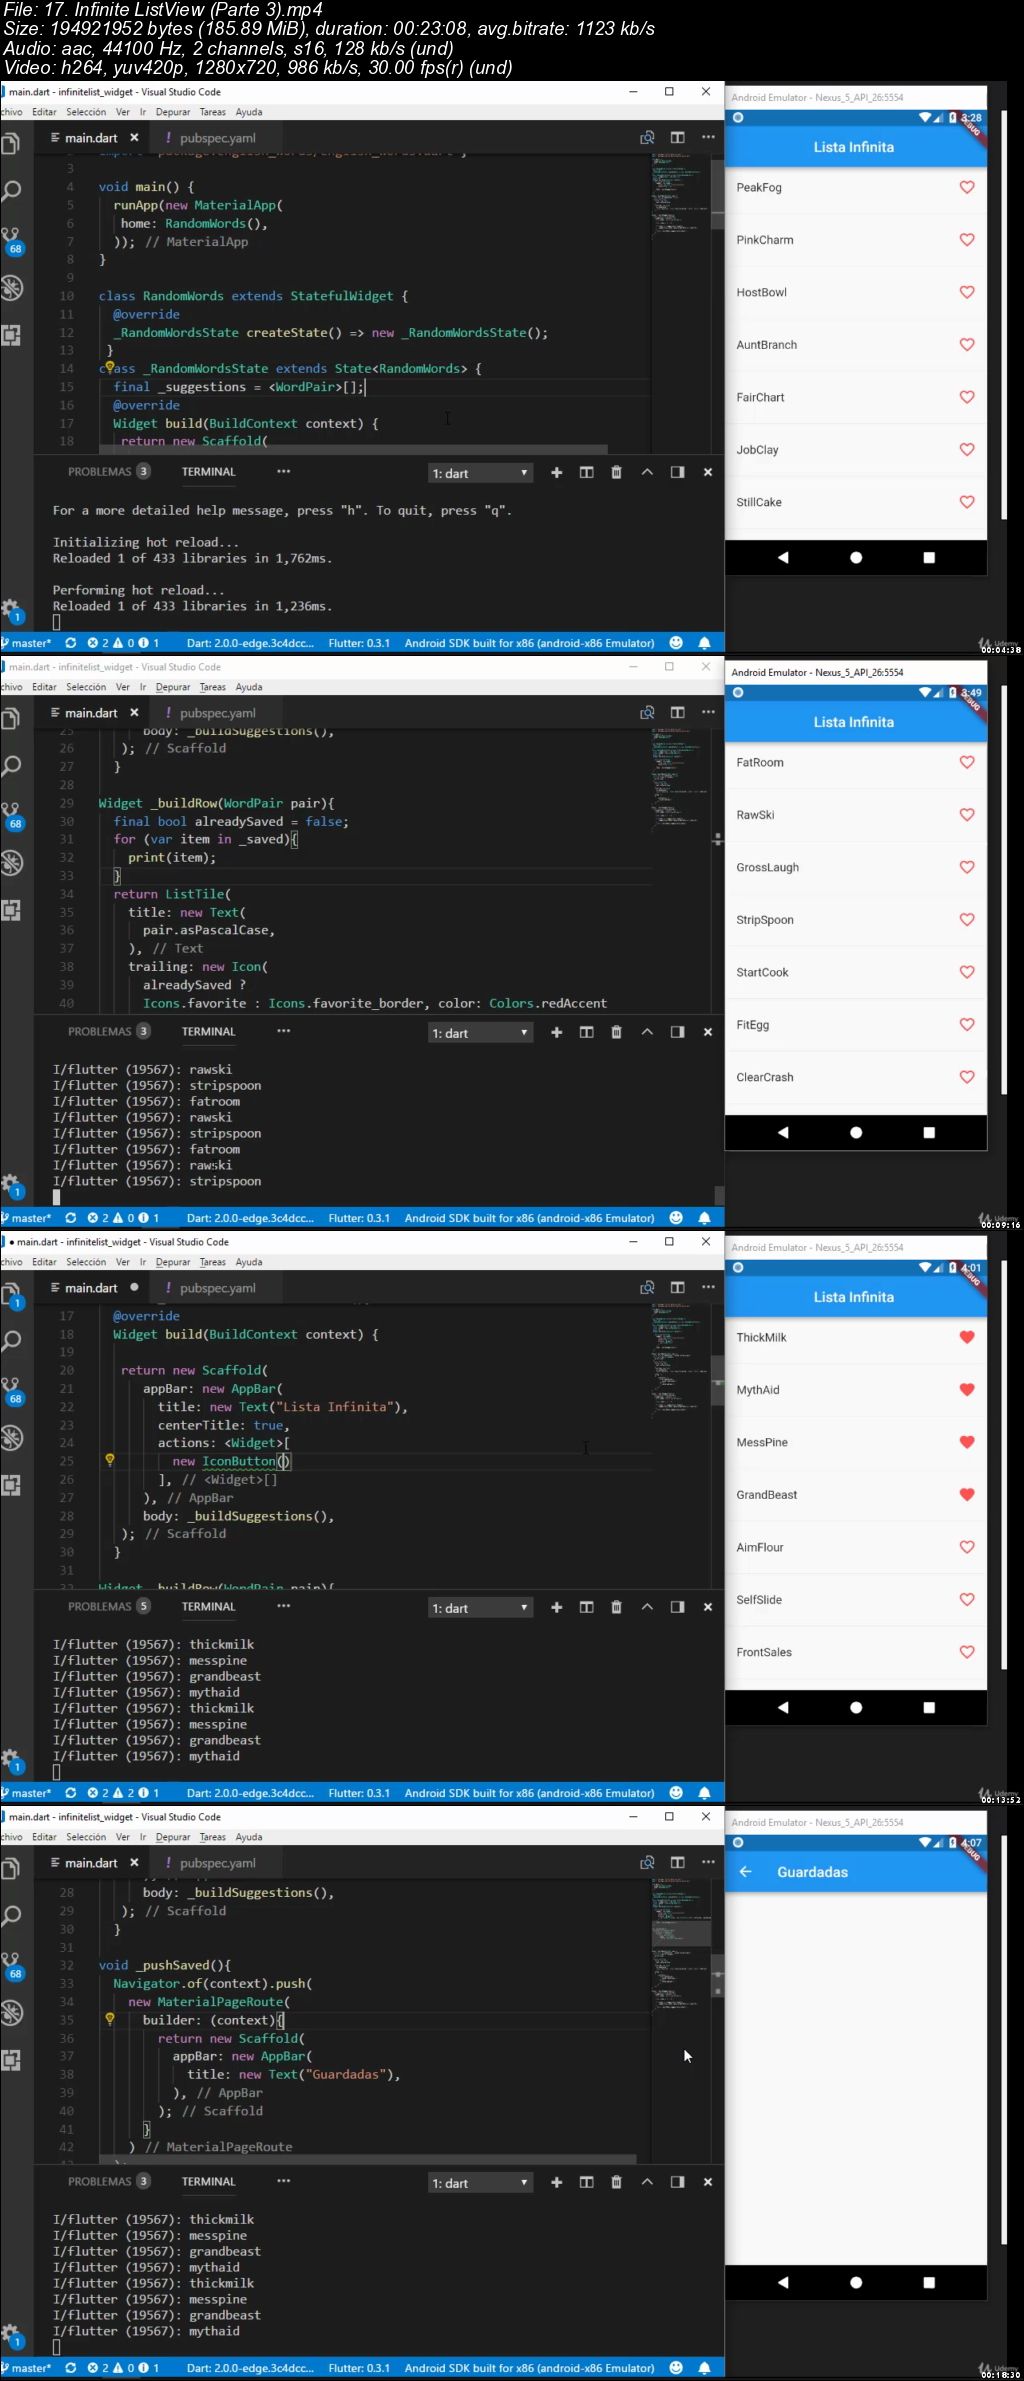Click the master* branch in the PeakFog frame's status bar
Image resolution: width=1024 pixels, height=2381 pixels.
coord(27,643)
